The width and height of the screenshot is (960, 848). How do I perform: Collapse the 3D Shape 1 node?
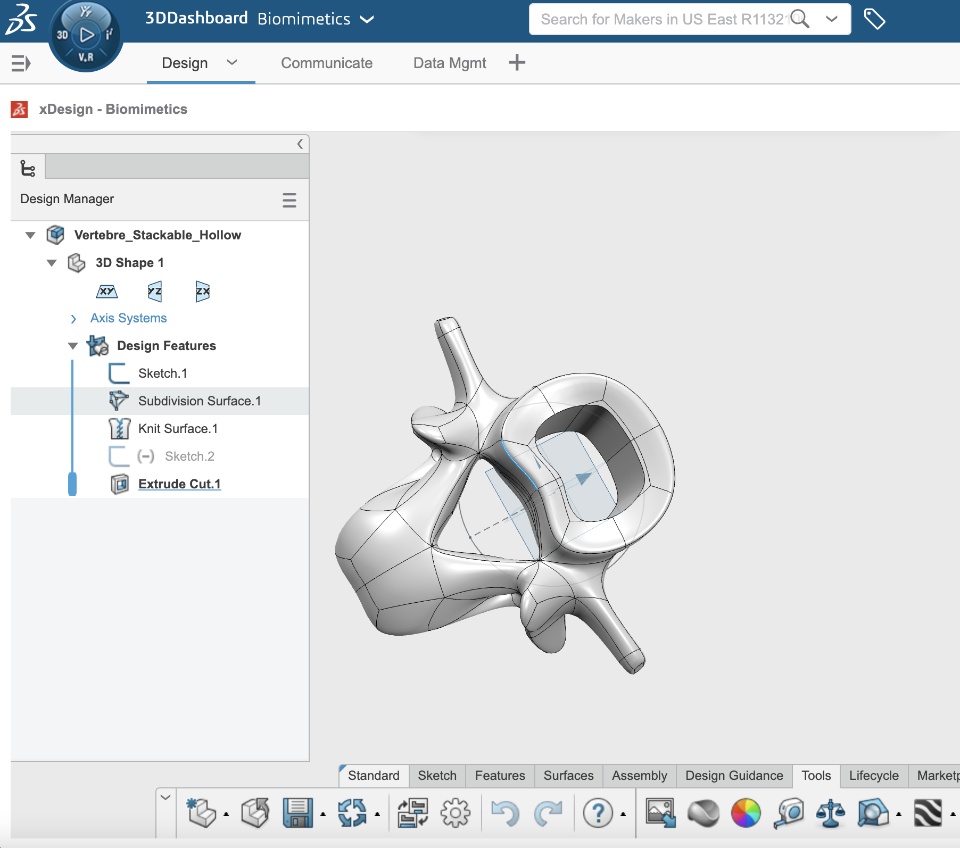pyautogui.click(x=51, y=263)
